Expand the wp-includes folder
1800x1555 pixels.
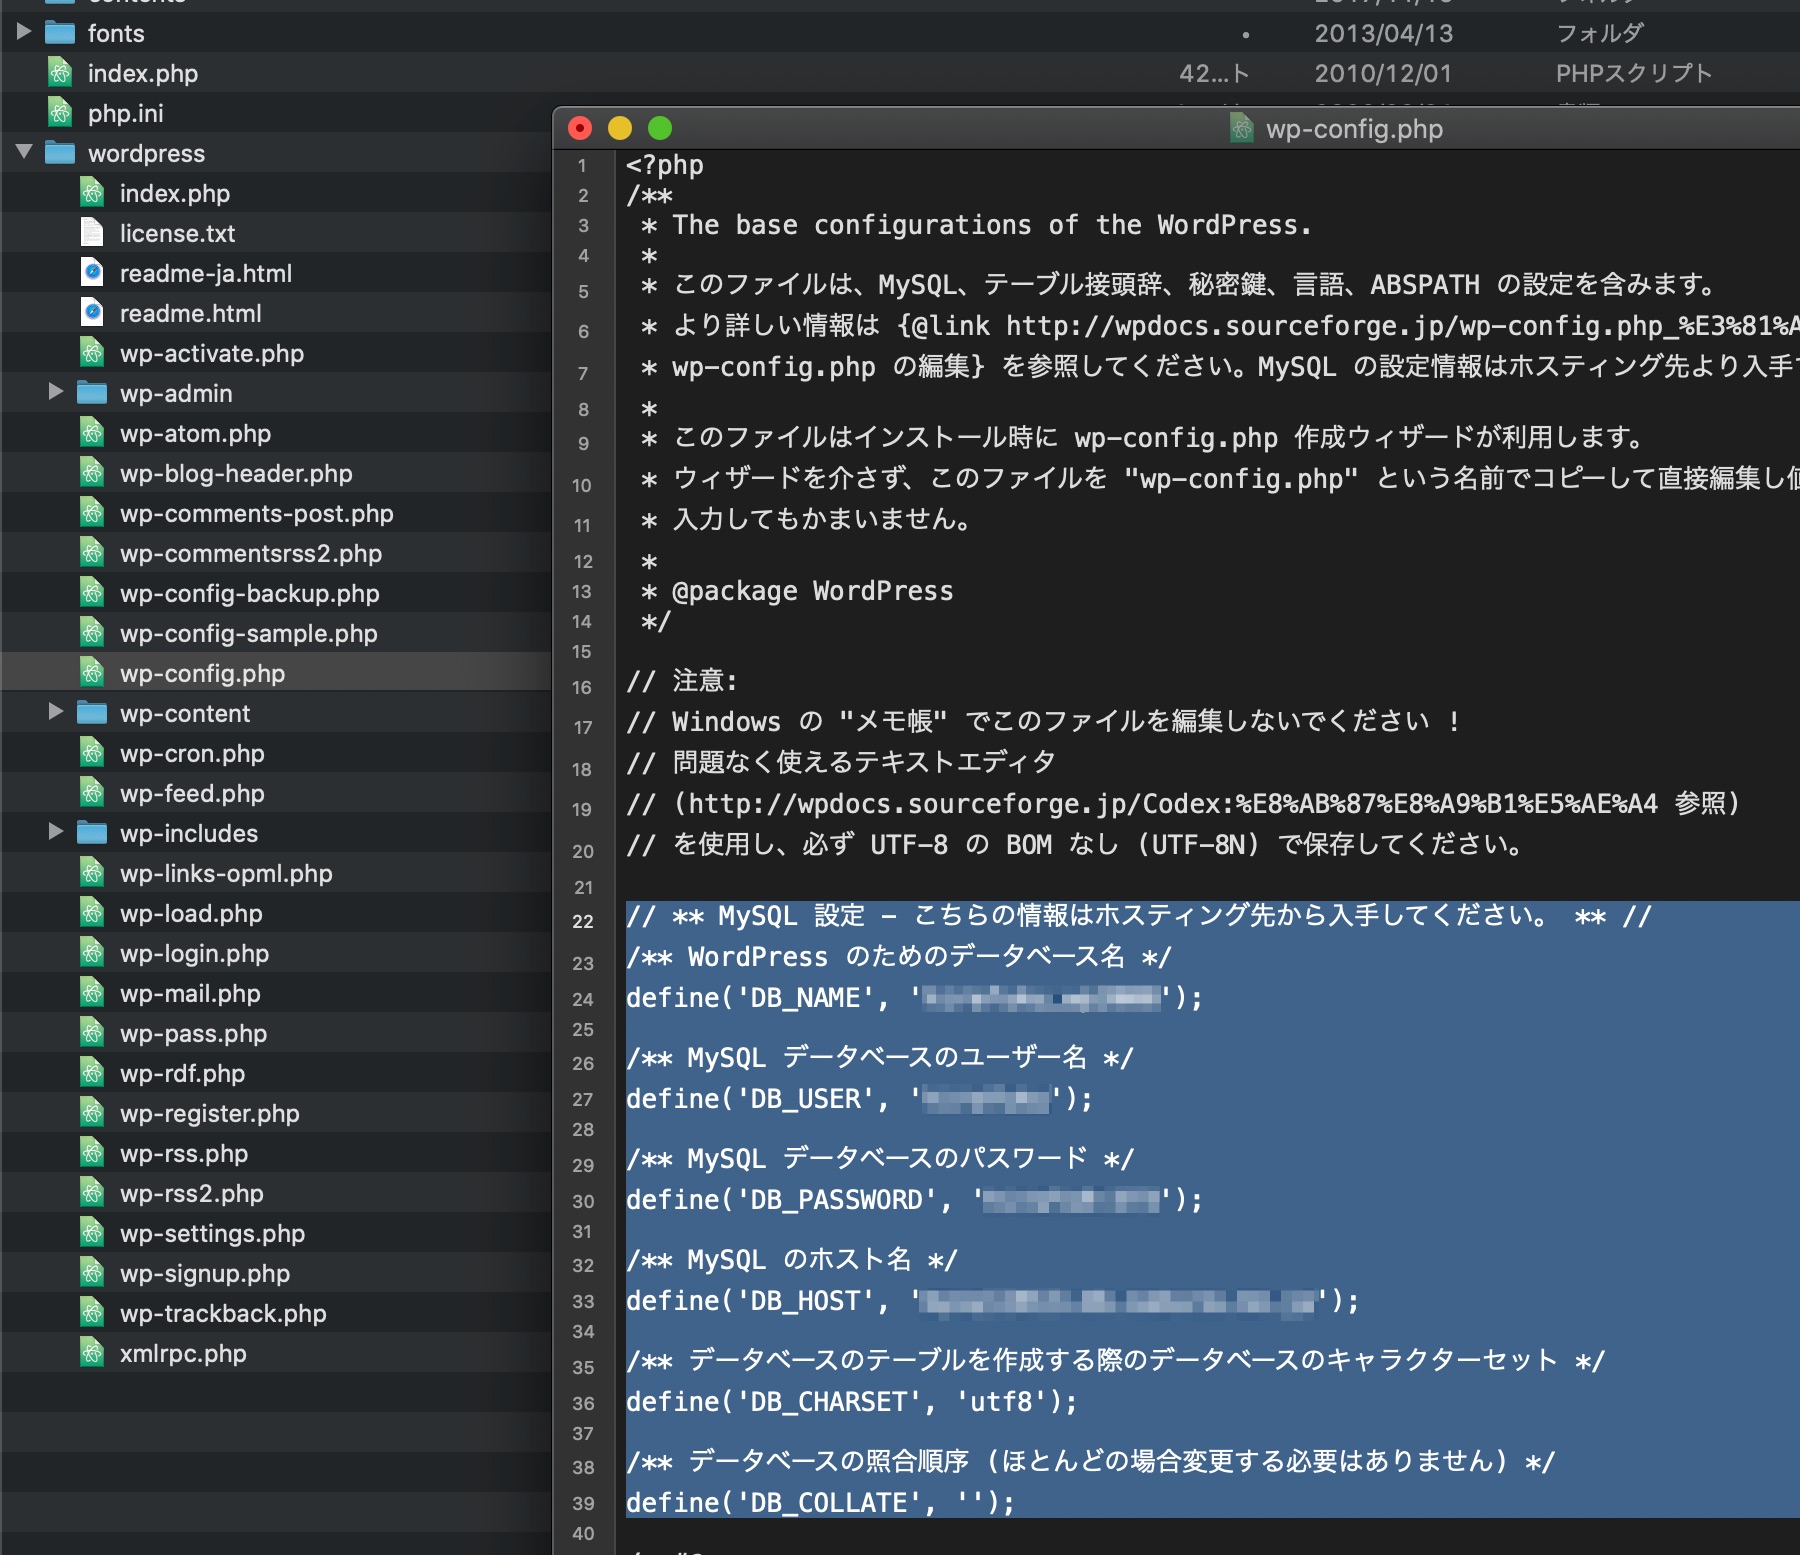[56, 833]
